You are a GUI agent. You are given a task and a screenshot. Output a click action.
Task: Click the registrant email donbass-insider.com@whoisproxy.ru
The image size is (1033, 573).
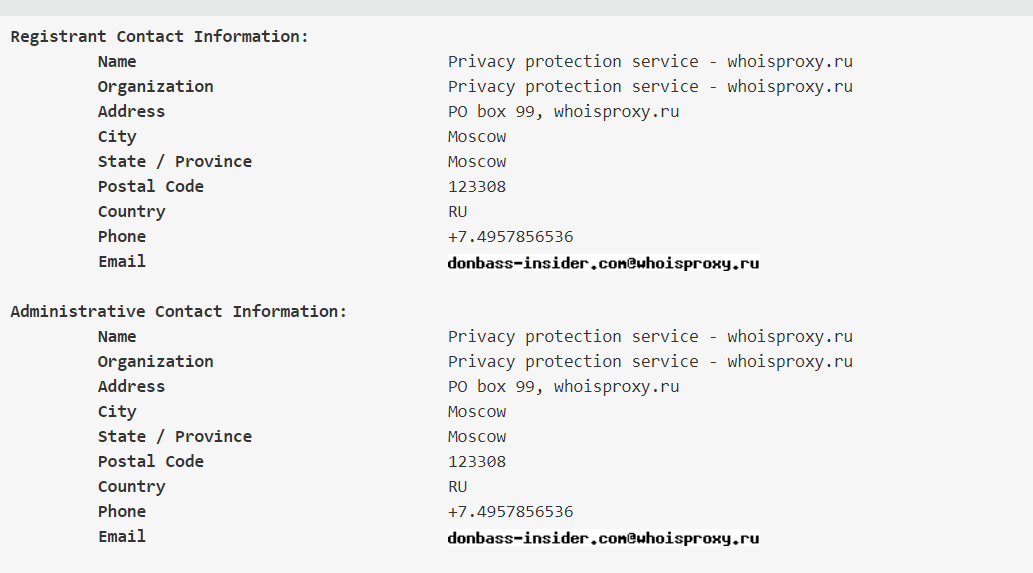[603, 264]
